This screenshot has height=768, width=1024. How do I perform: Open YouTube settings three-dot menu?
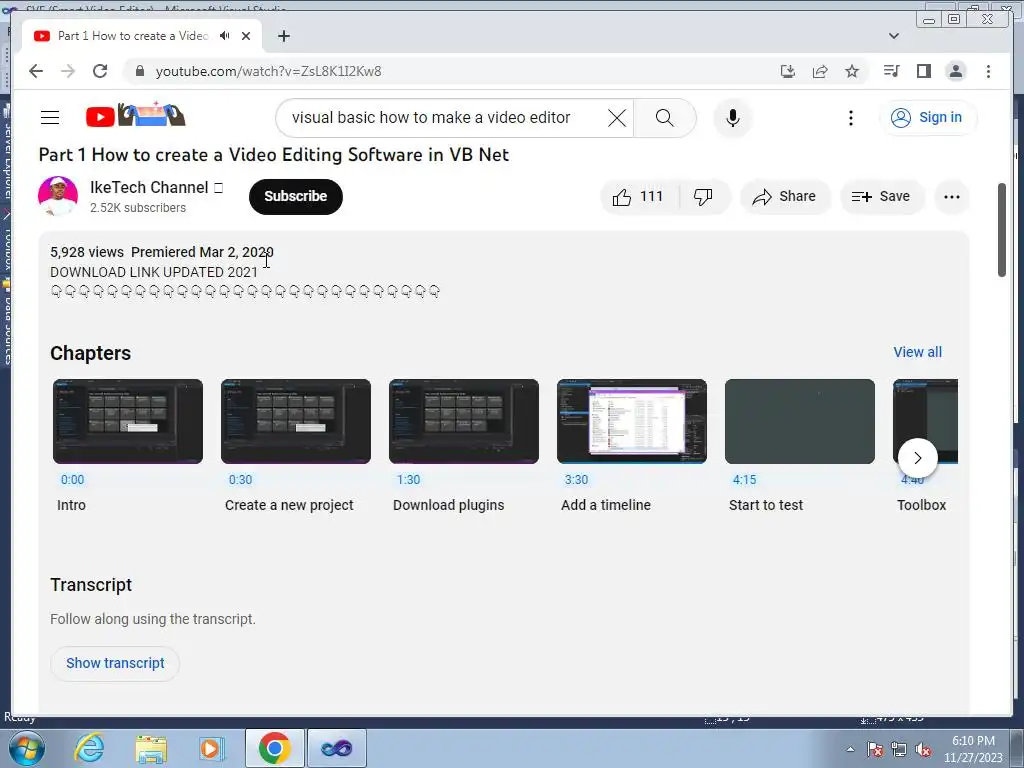tap(850, 118)
